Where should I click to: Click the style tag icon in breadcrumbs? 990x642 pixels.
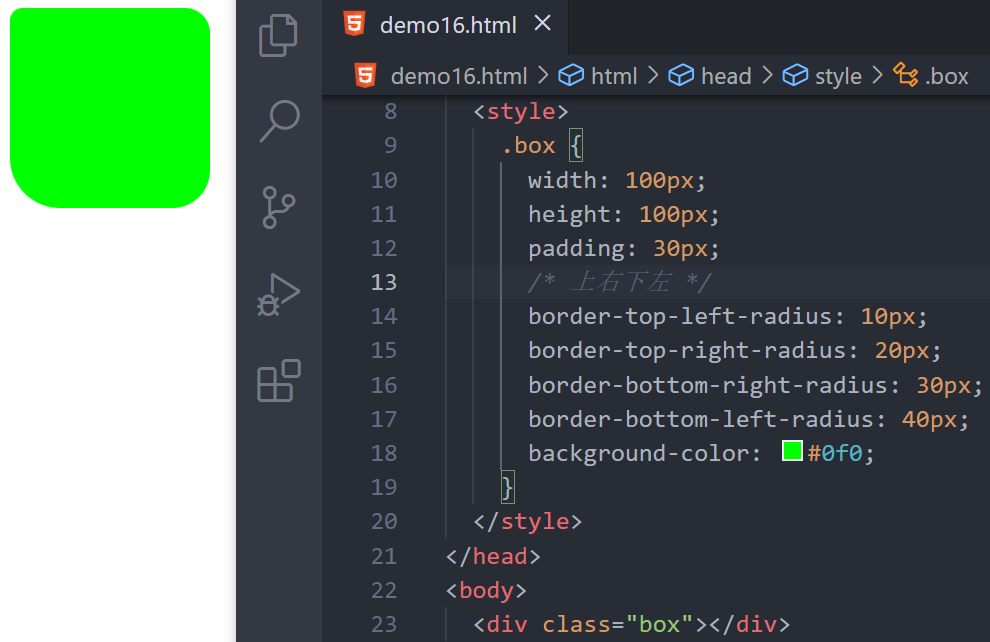coord(795,75)
